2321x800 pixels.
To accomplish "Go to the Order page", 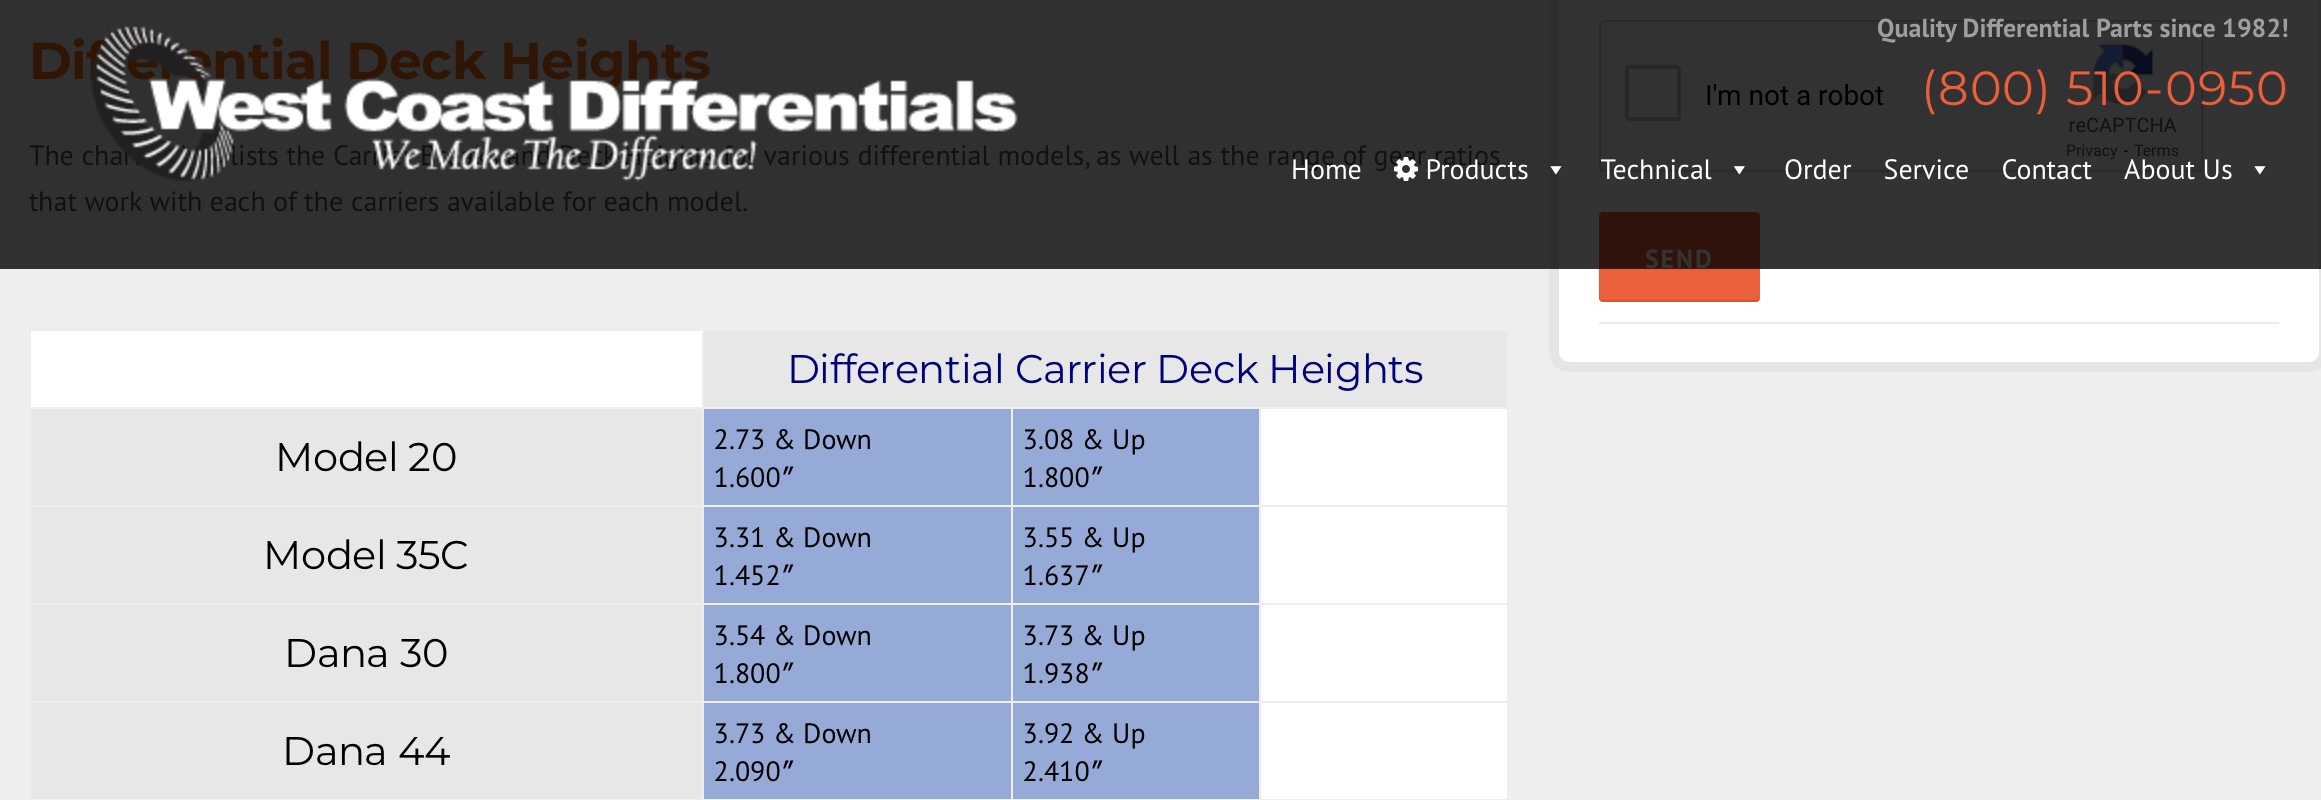I will click(x=1816, y=171).
